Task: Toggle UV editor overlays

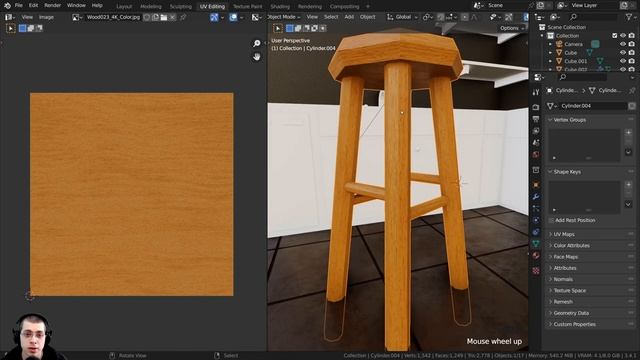Action: (233, 17)
